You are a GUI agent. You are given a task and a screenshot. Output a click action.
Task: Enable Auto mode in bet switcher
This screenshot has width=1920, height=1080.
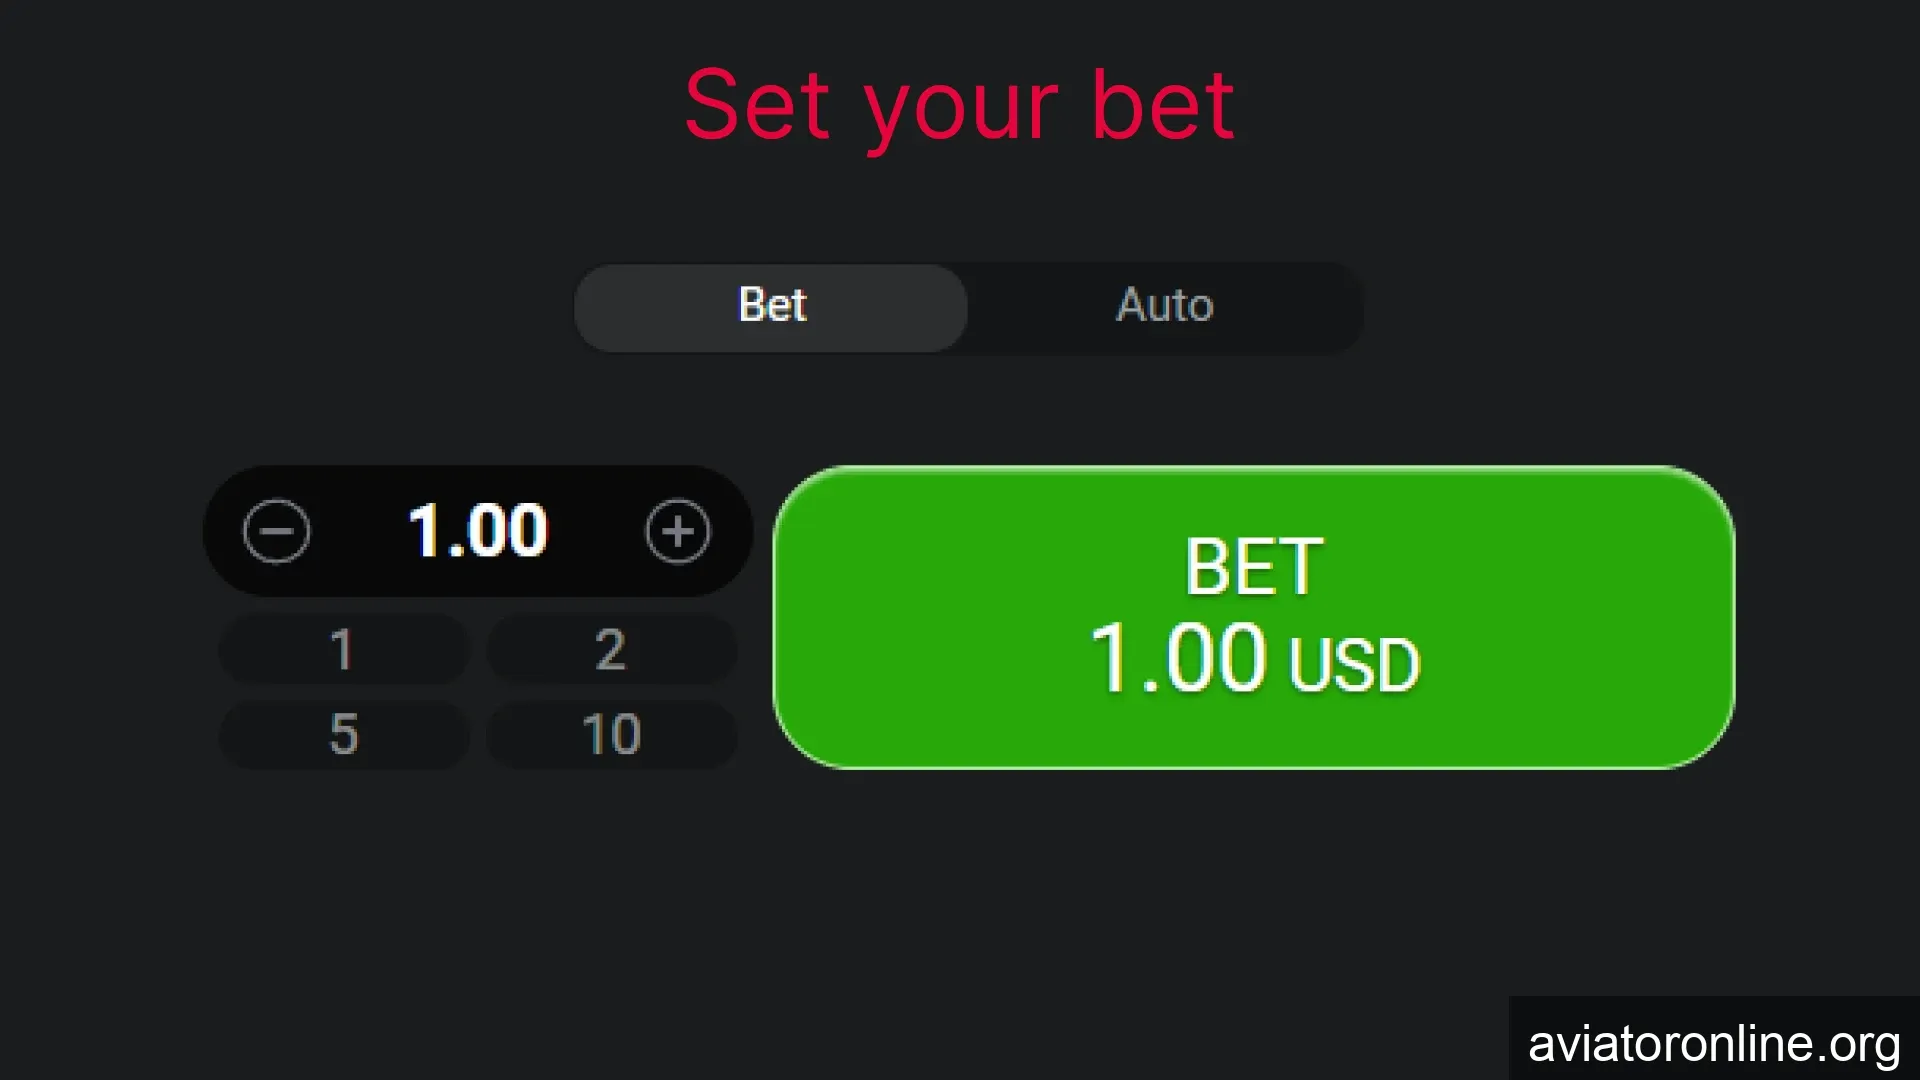click(1164, 307)
